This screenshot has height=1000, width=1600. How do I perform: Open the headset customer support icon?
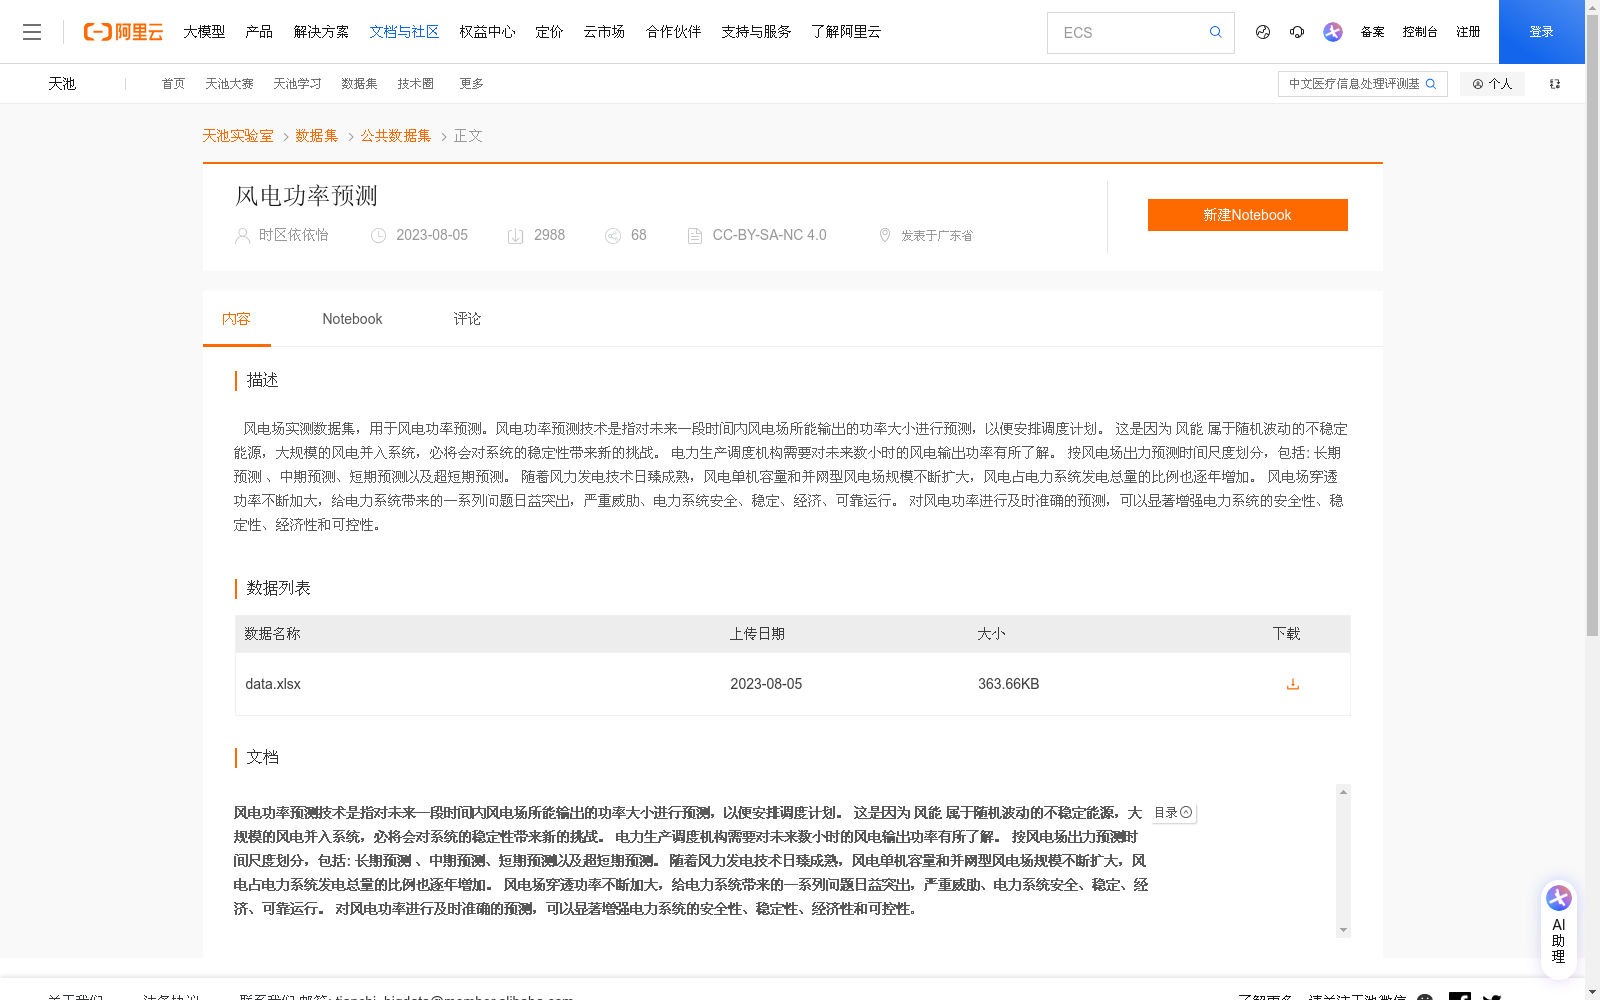coord(1297,32)
